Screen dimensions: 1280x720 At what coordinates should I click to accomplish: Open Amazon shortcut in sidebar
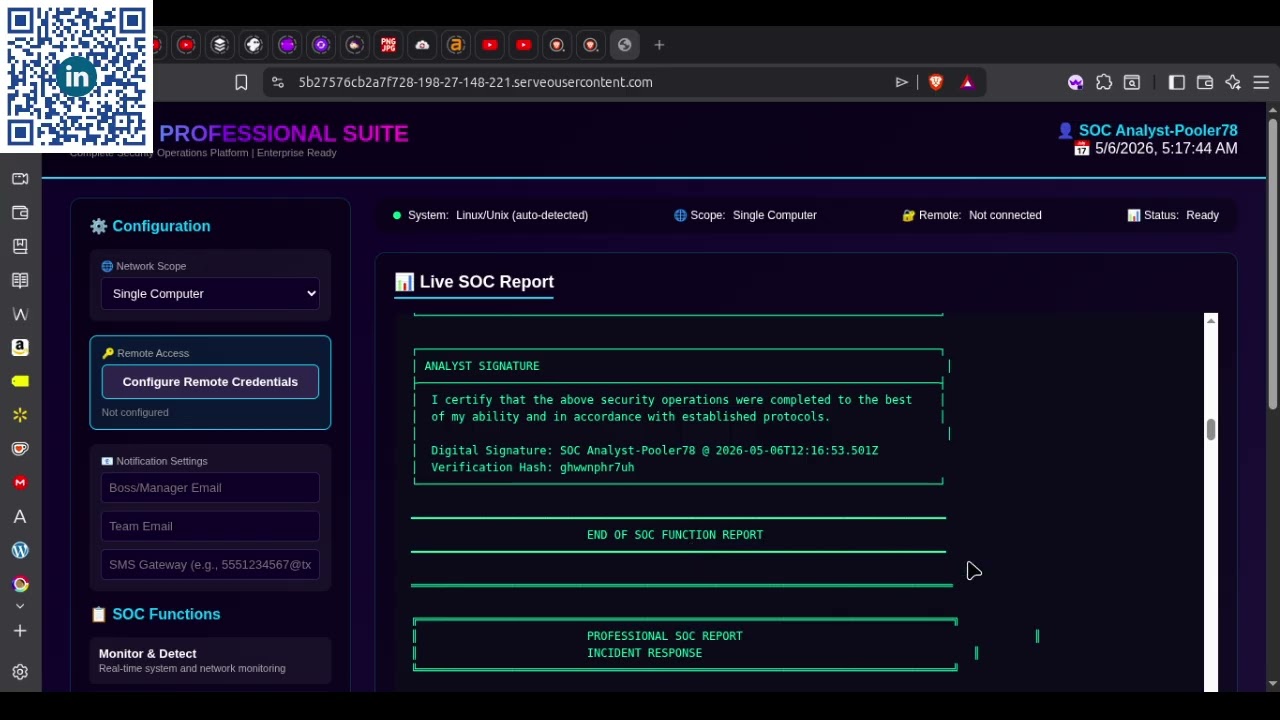tap(20, 347)
